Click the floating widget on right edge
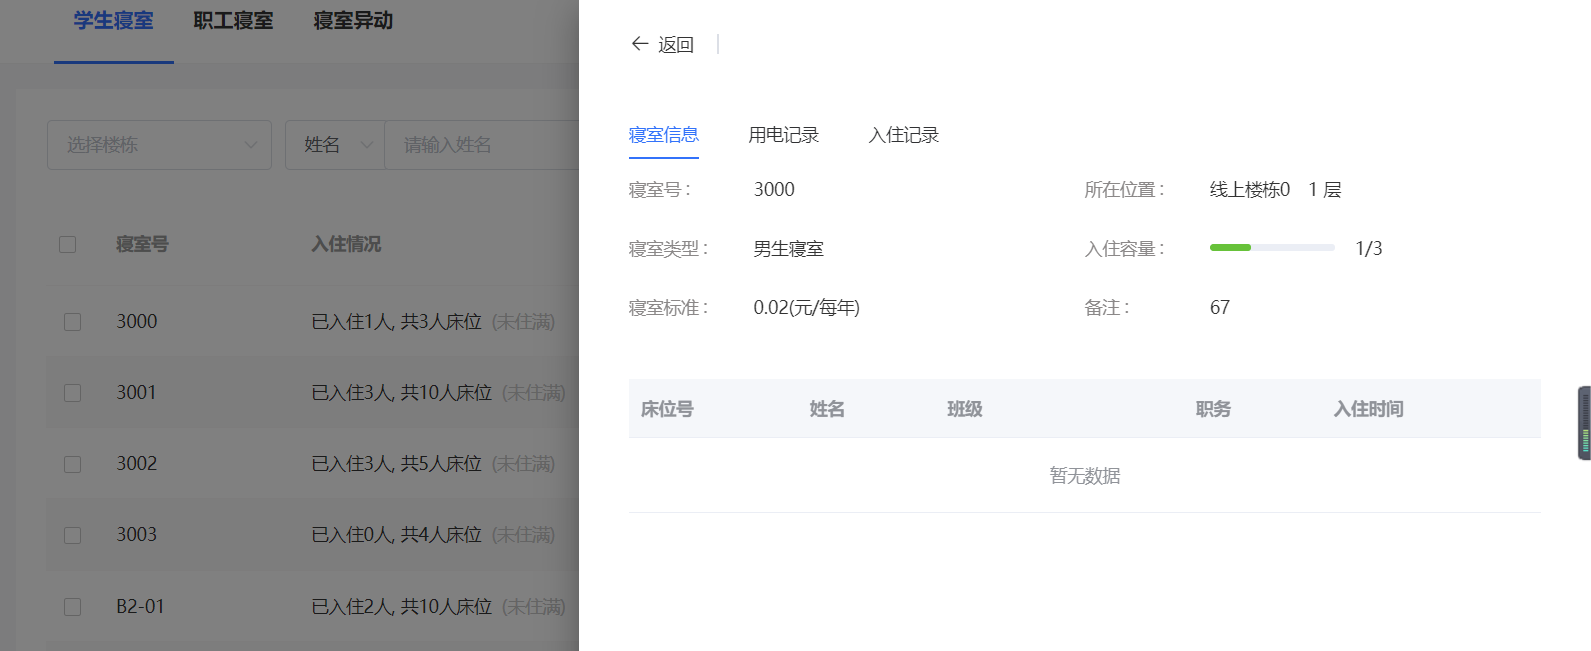The height and width of the screenshot is (651, 1591). (x=1584, y=423)
